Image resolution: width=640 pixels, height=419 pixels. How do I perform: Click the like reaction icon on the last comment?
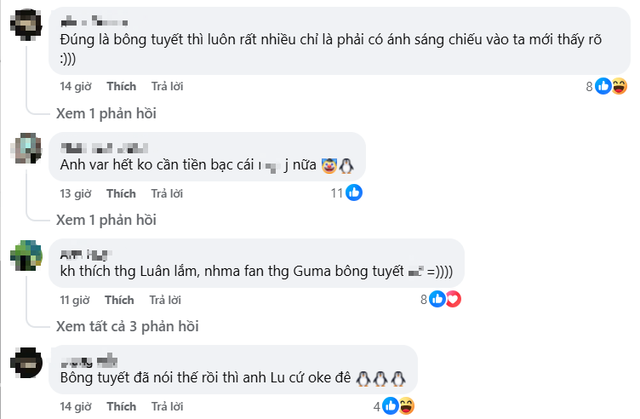coord(390,406)
